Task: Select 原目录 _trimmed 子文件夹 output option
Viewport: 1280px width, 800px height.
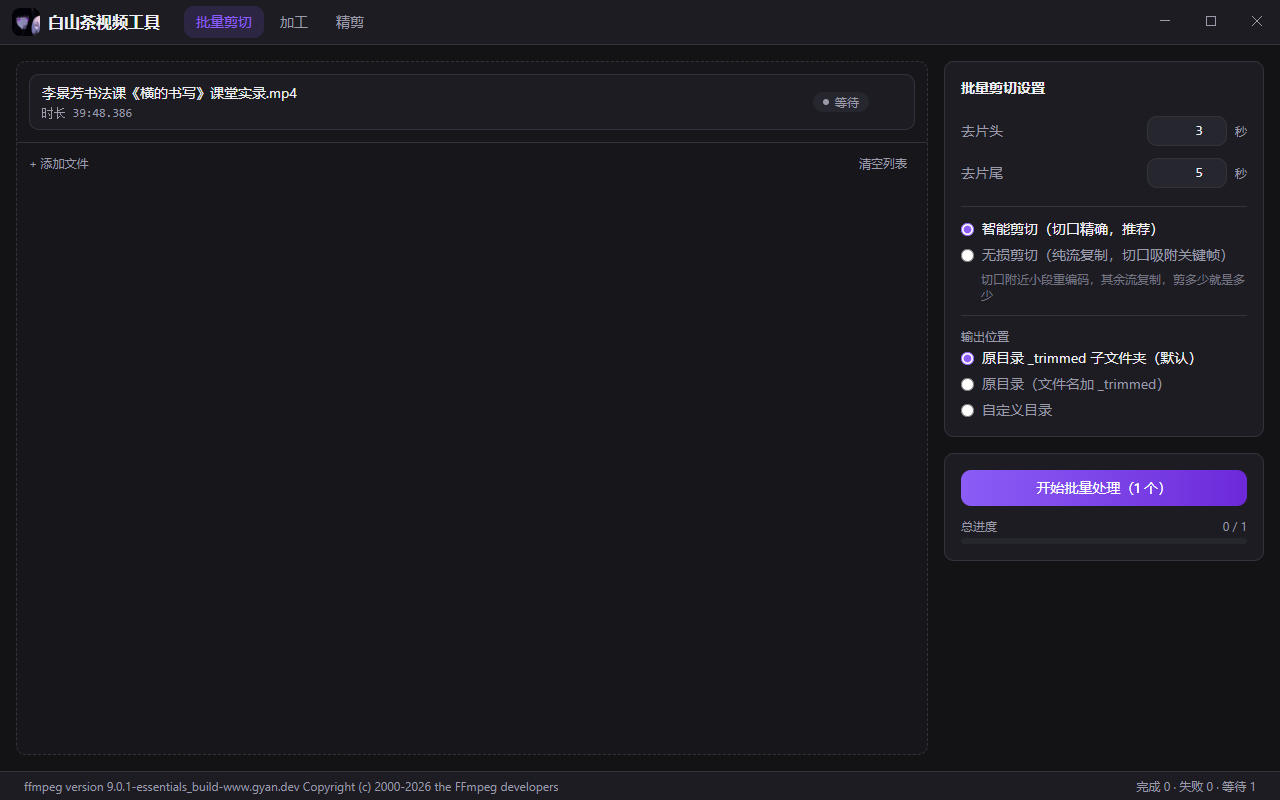Action: (x=1078, y=358)
